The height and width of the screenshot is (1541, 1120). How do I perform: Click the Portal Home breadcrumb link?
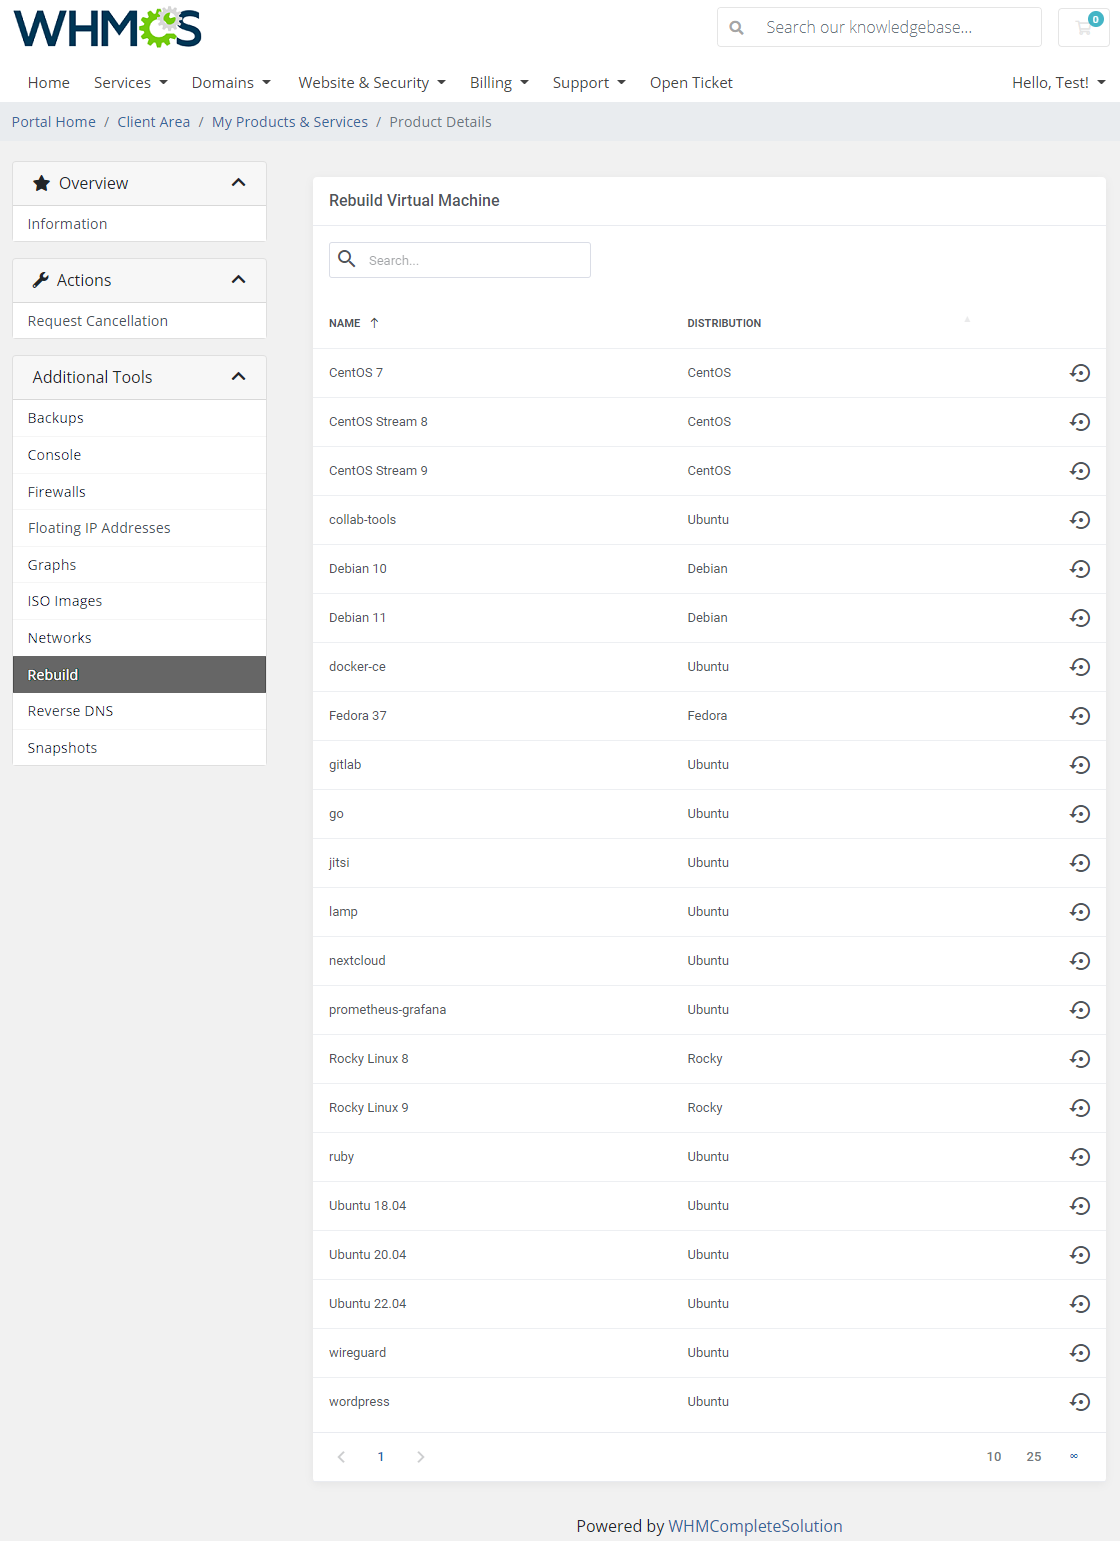pos(54,122)
